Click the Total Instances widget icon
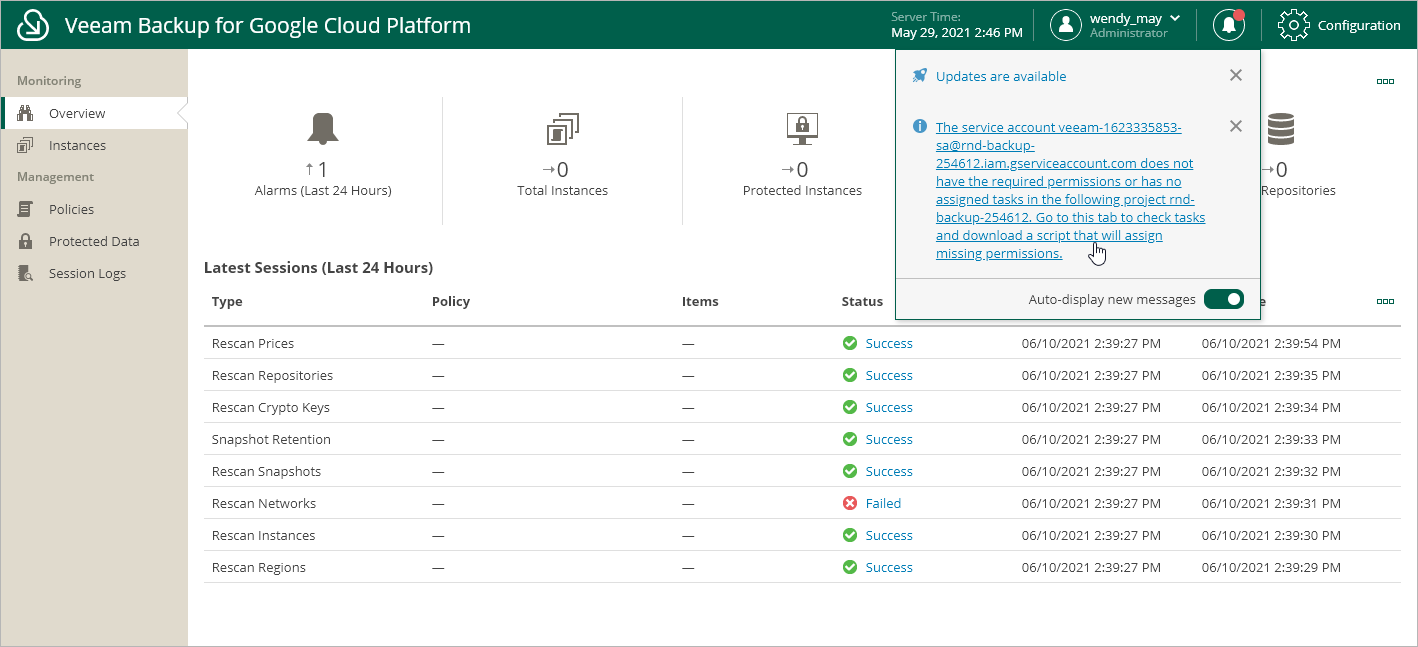 coord(562,128)
